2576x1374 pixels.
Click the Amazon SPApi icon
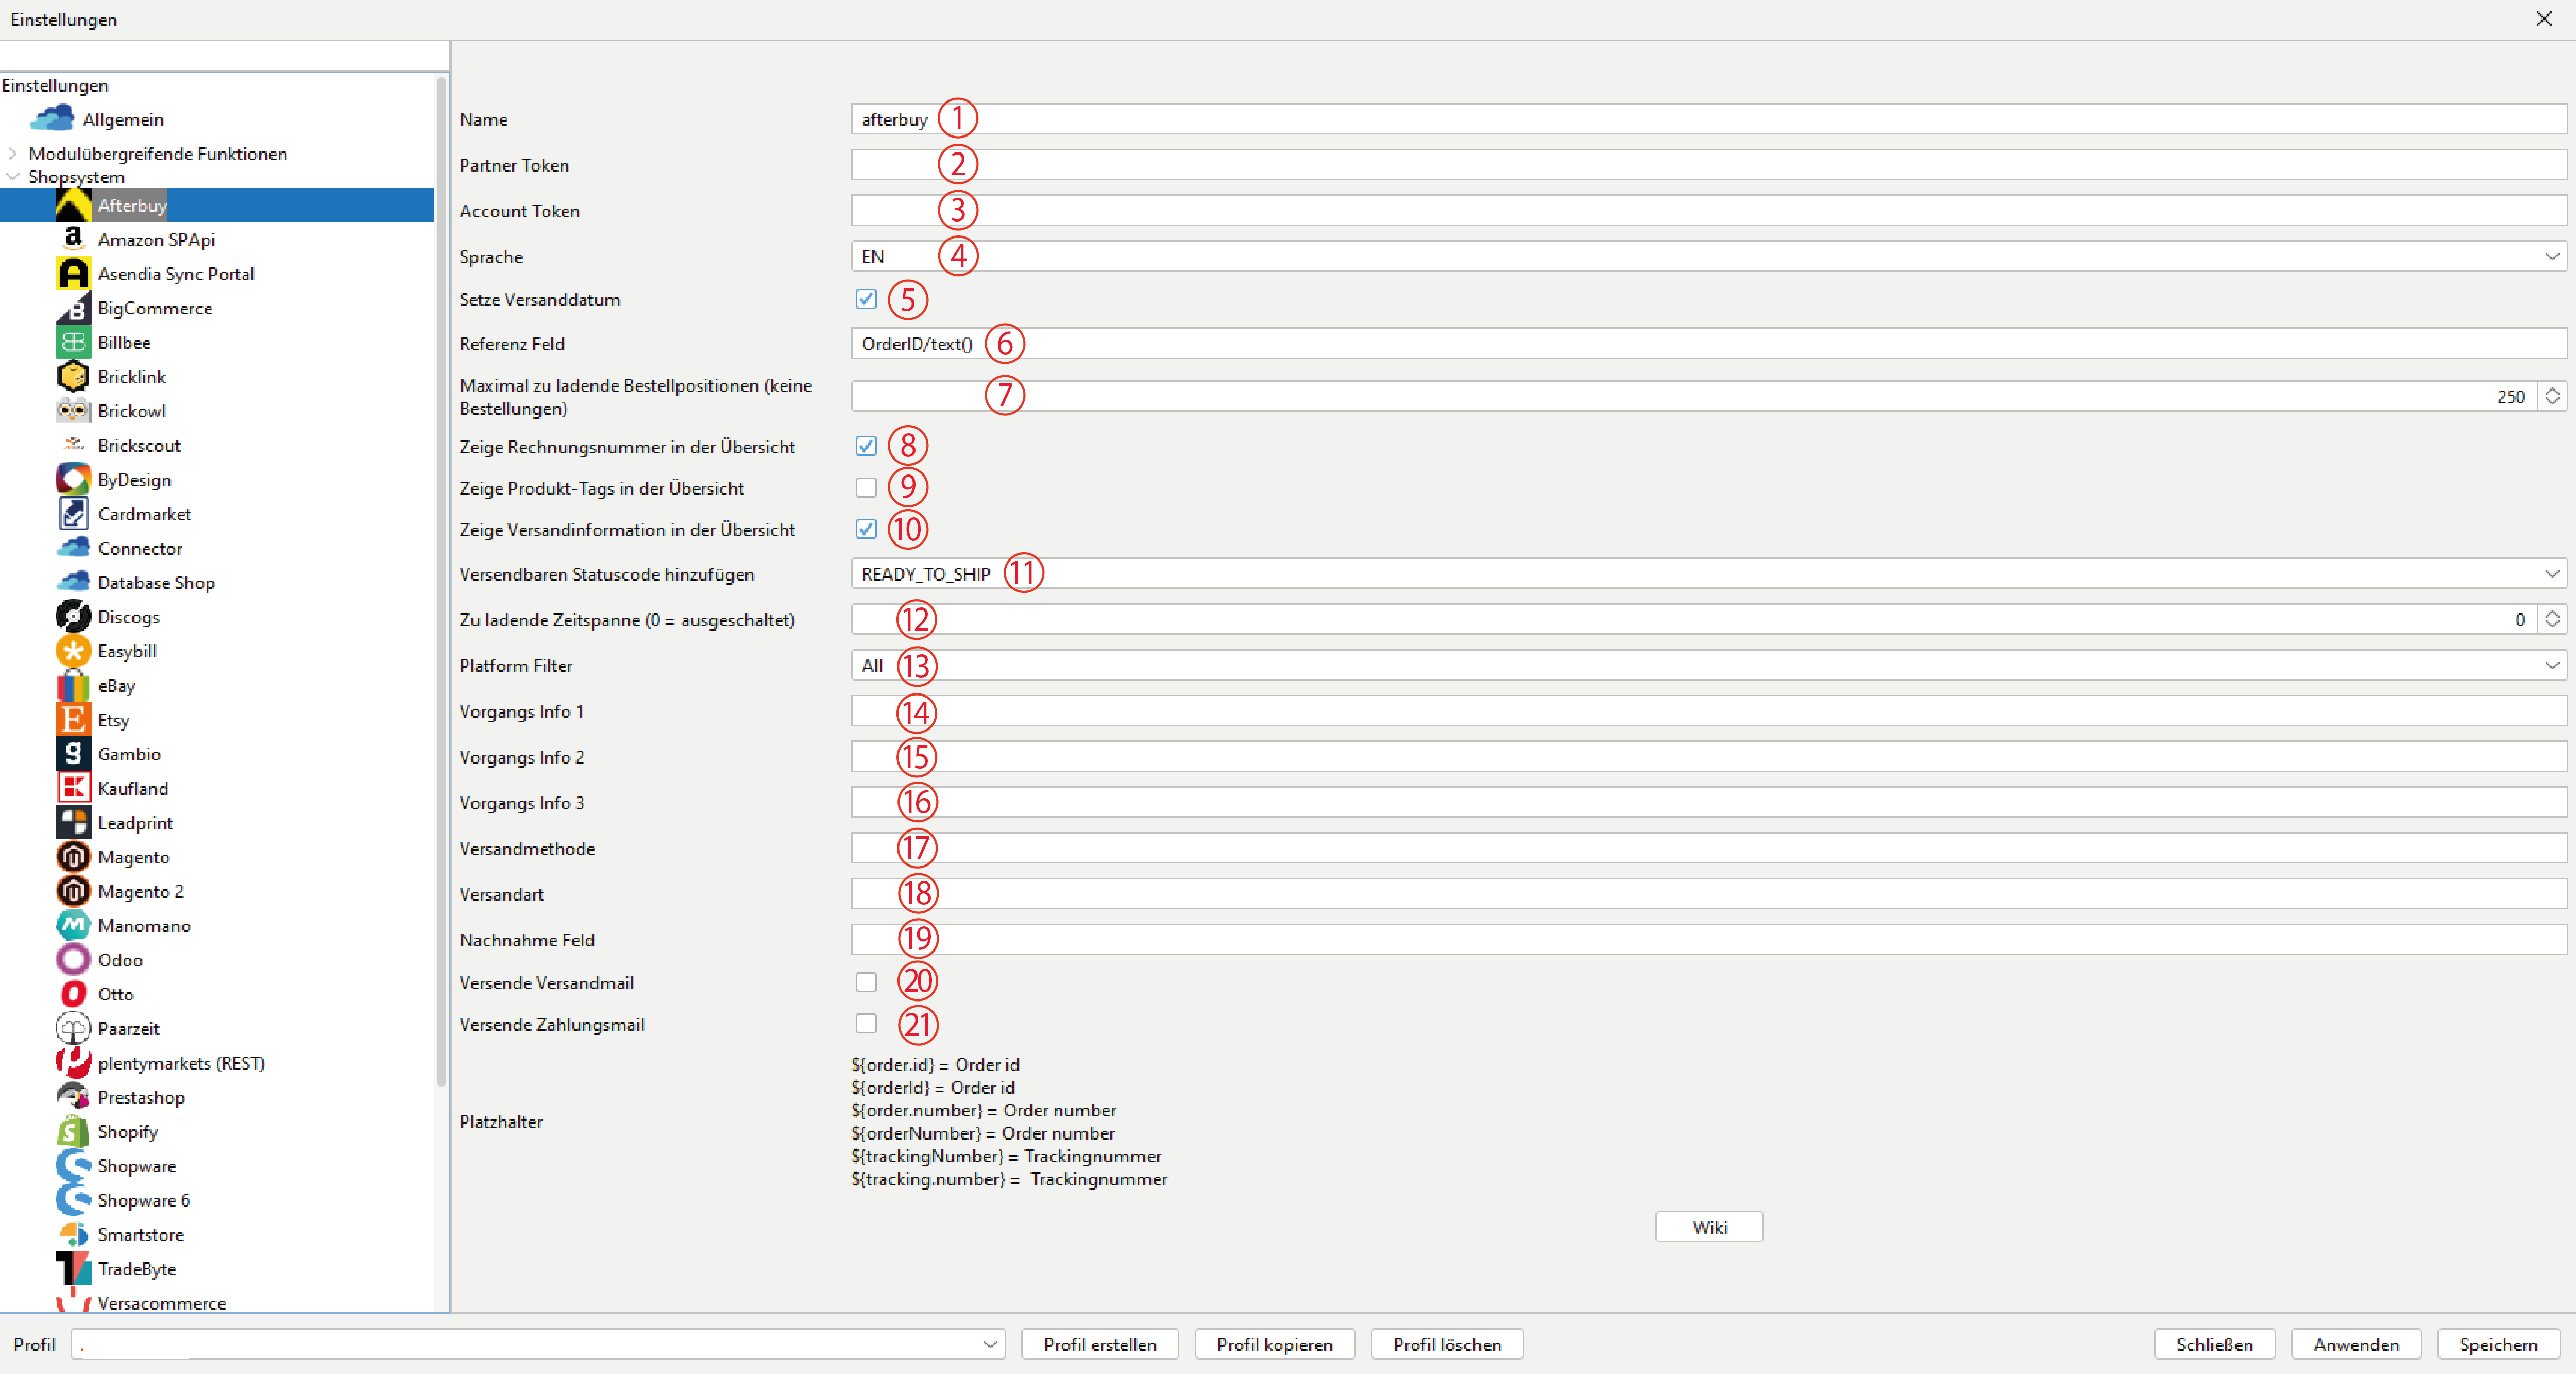(x=73, y=239)
